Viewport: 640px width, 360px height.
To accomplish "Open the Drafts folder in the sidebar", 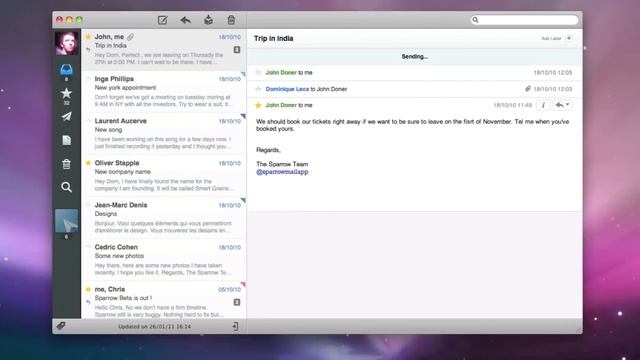I will (x=66, y=140).
